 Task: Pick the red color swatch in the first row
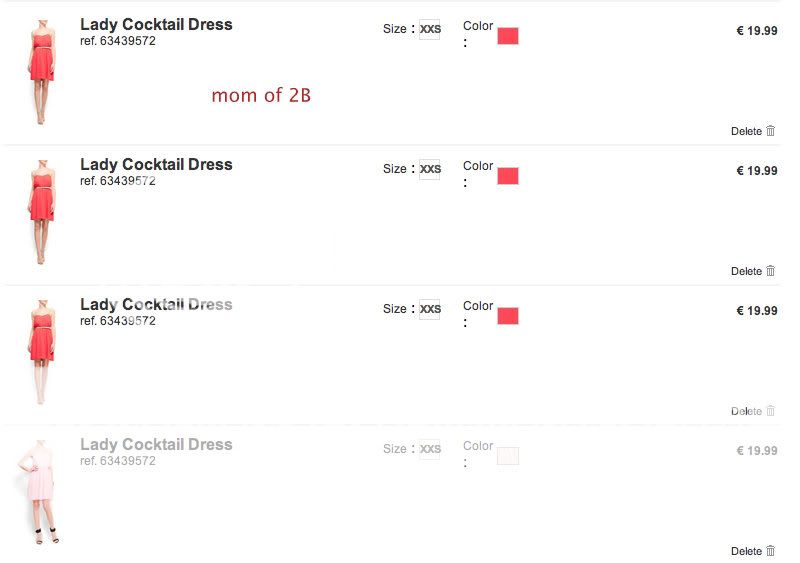click(508, 36)
